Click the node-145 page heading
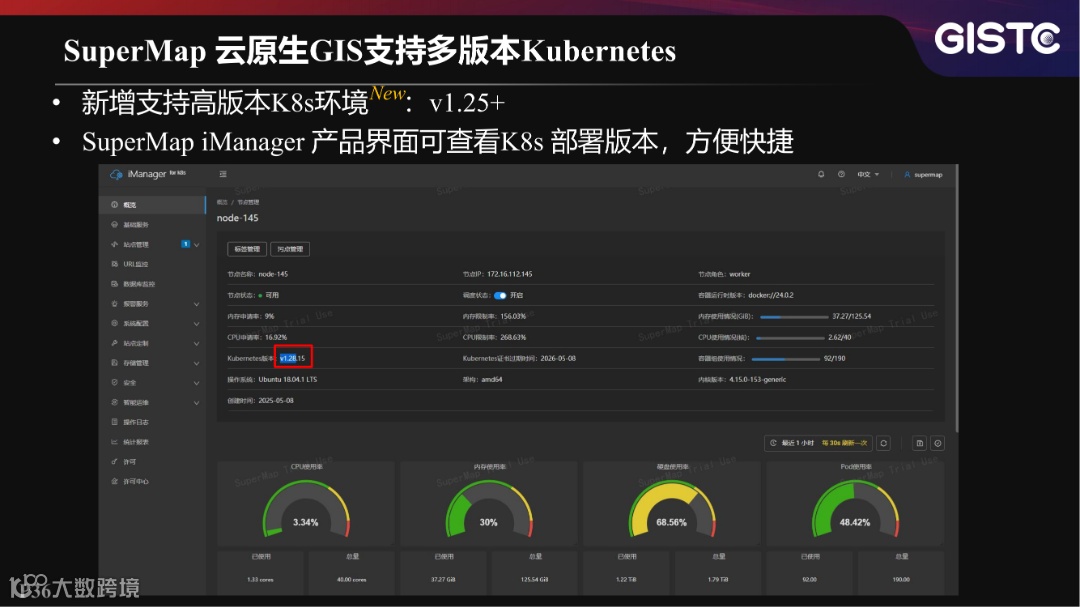 tap(238, 218)
